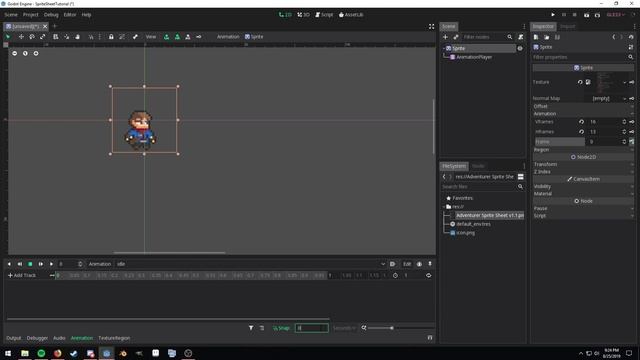This screenshot has width=640, height=360.
Task: Click the Filter nodes search field
Action: click(483, 37)
